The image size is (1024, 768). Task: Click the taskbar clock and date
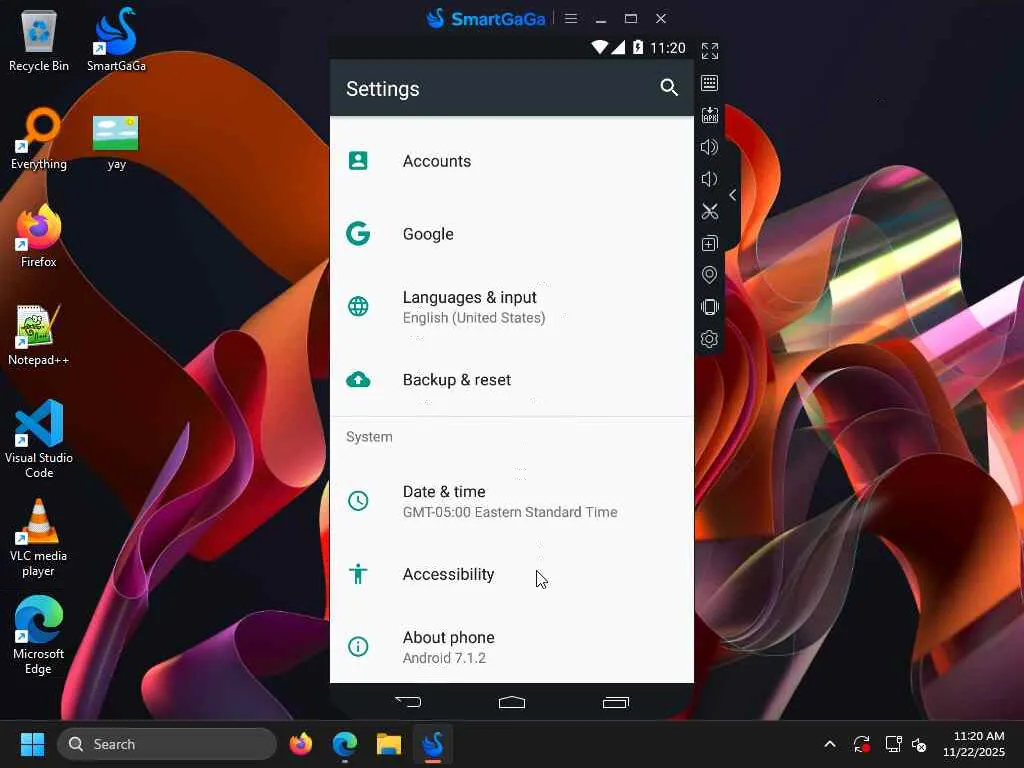click(x=974, y=744)
